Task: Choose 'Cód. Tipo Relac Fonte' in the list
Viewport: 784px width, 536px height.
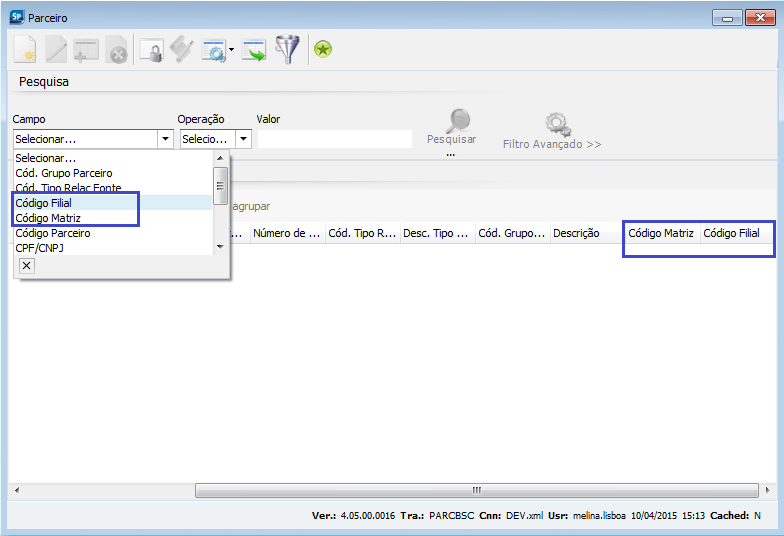Action: point(113,188)
